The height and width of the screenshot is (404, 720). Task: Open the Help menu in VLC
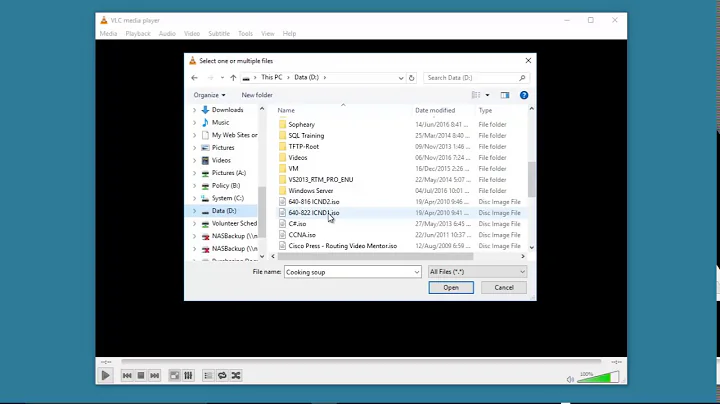click(x=289, y=34)
